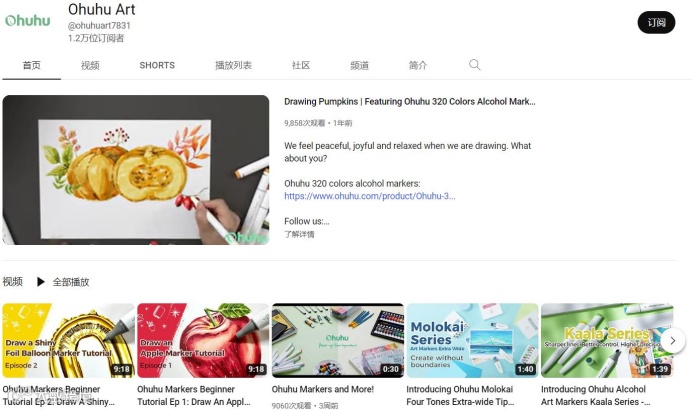Select the 社区 tab
The width and height of the screenshot is (692, 410).
point(301,65)
